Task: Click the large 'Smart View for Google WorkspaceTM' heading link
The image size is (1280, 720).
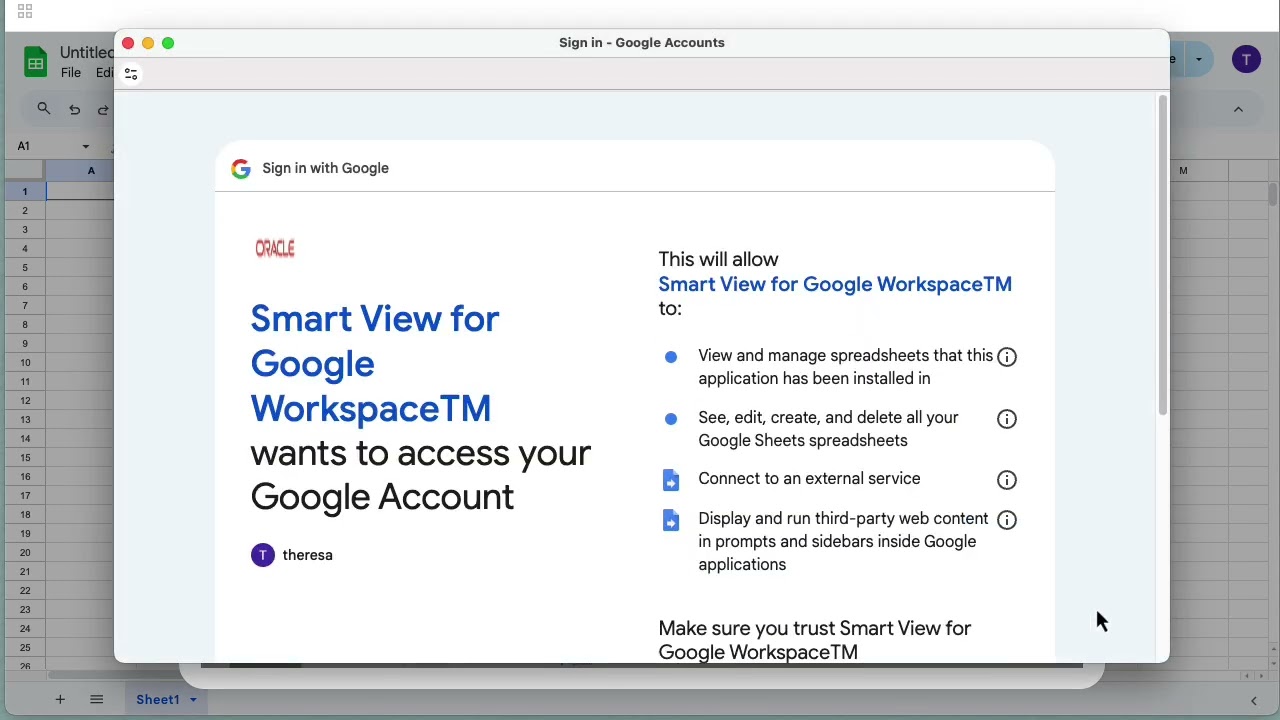Action: click(x=375, y=364)
